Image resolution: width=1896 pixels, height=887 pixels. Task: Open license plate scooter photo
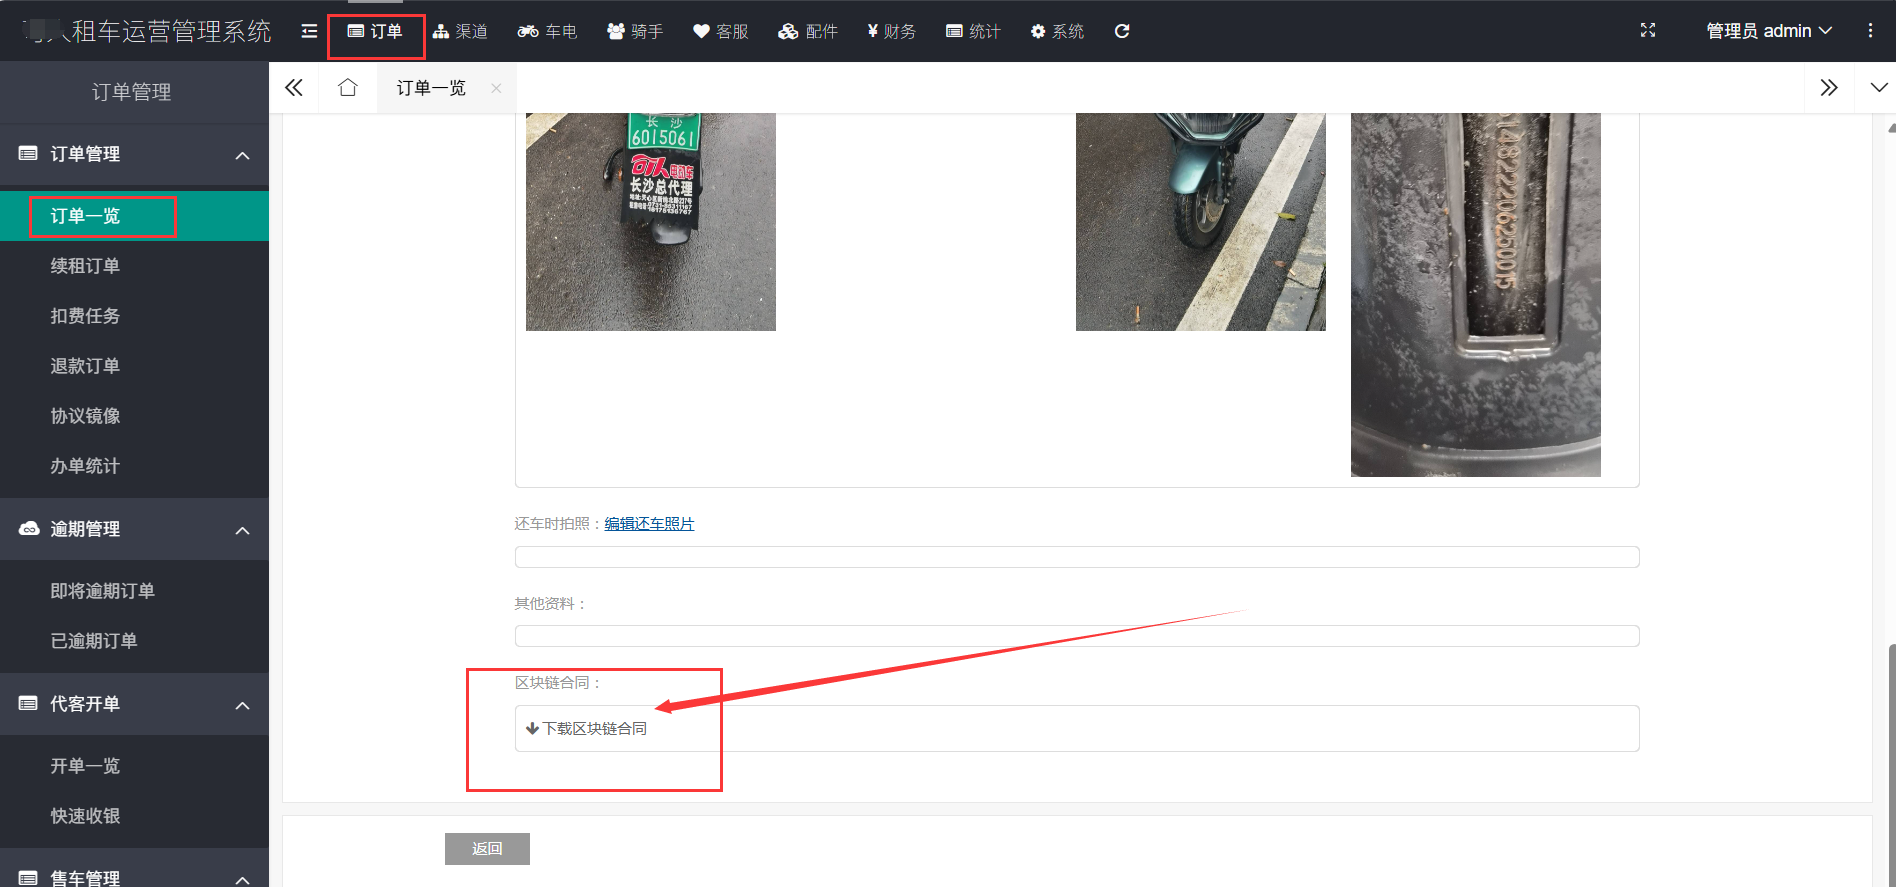[651, 222]
